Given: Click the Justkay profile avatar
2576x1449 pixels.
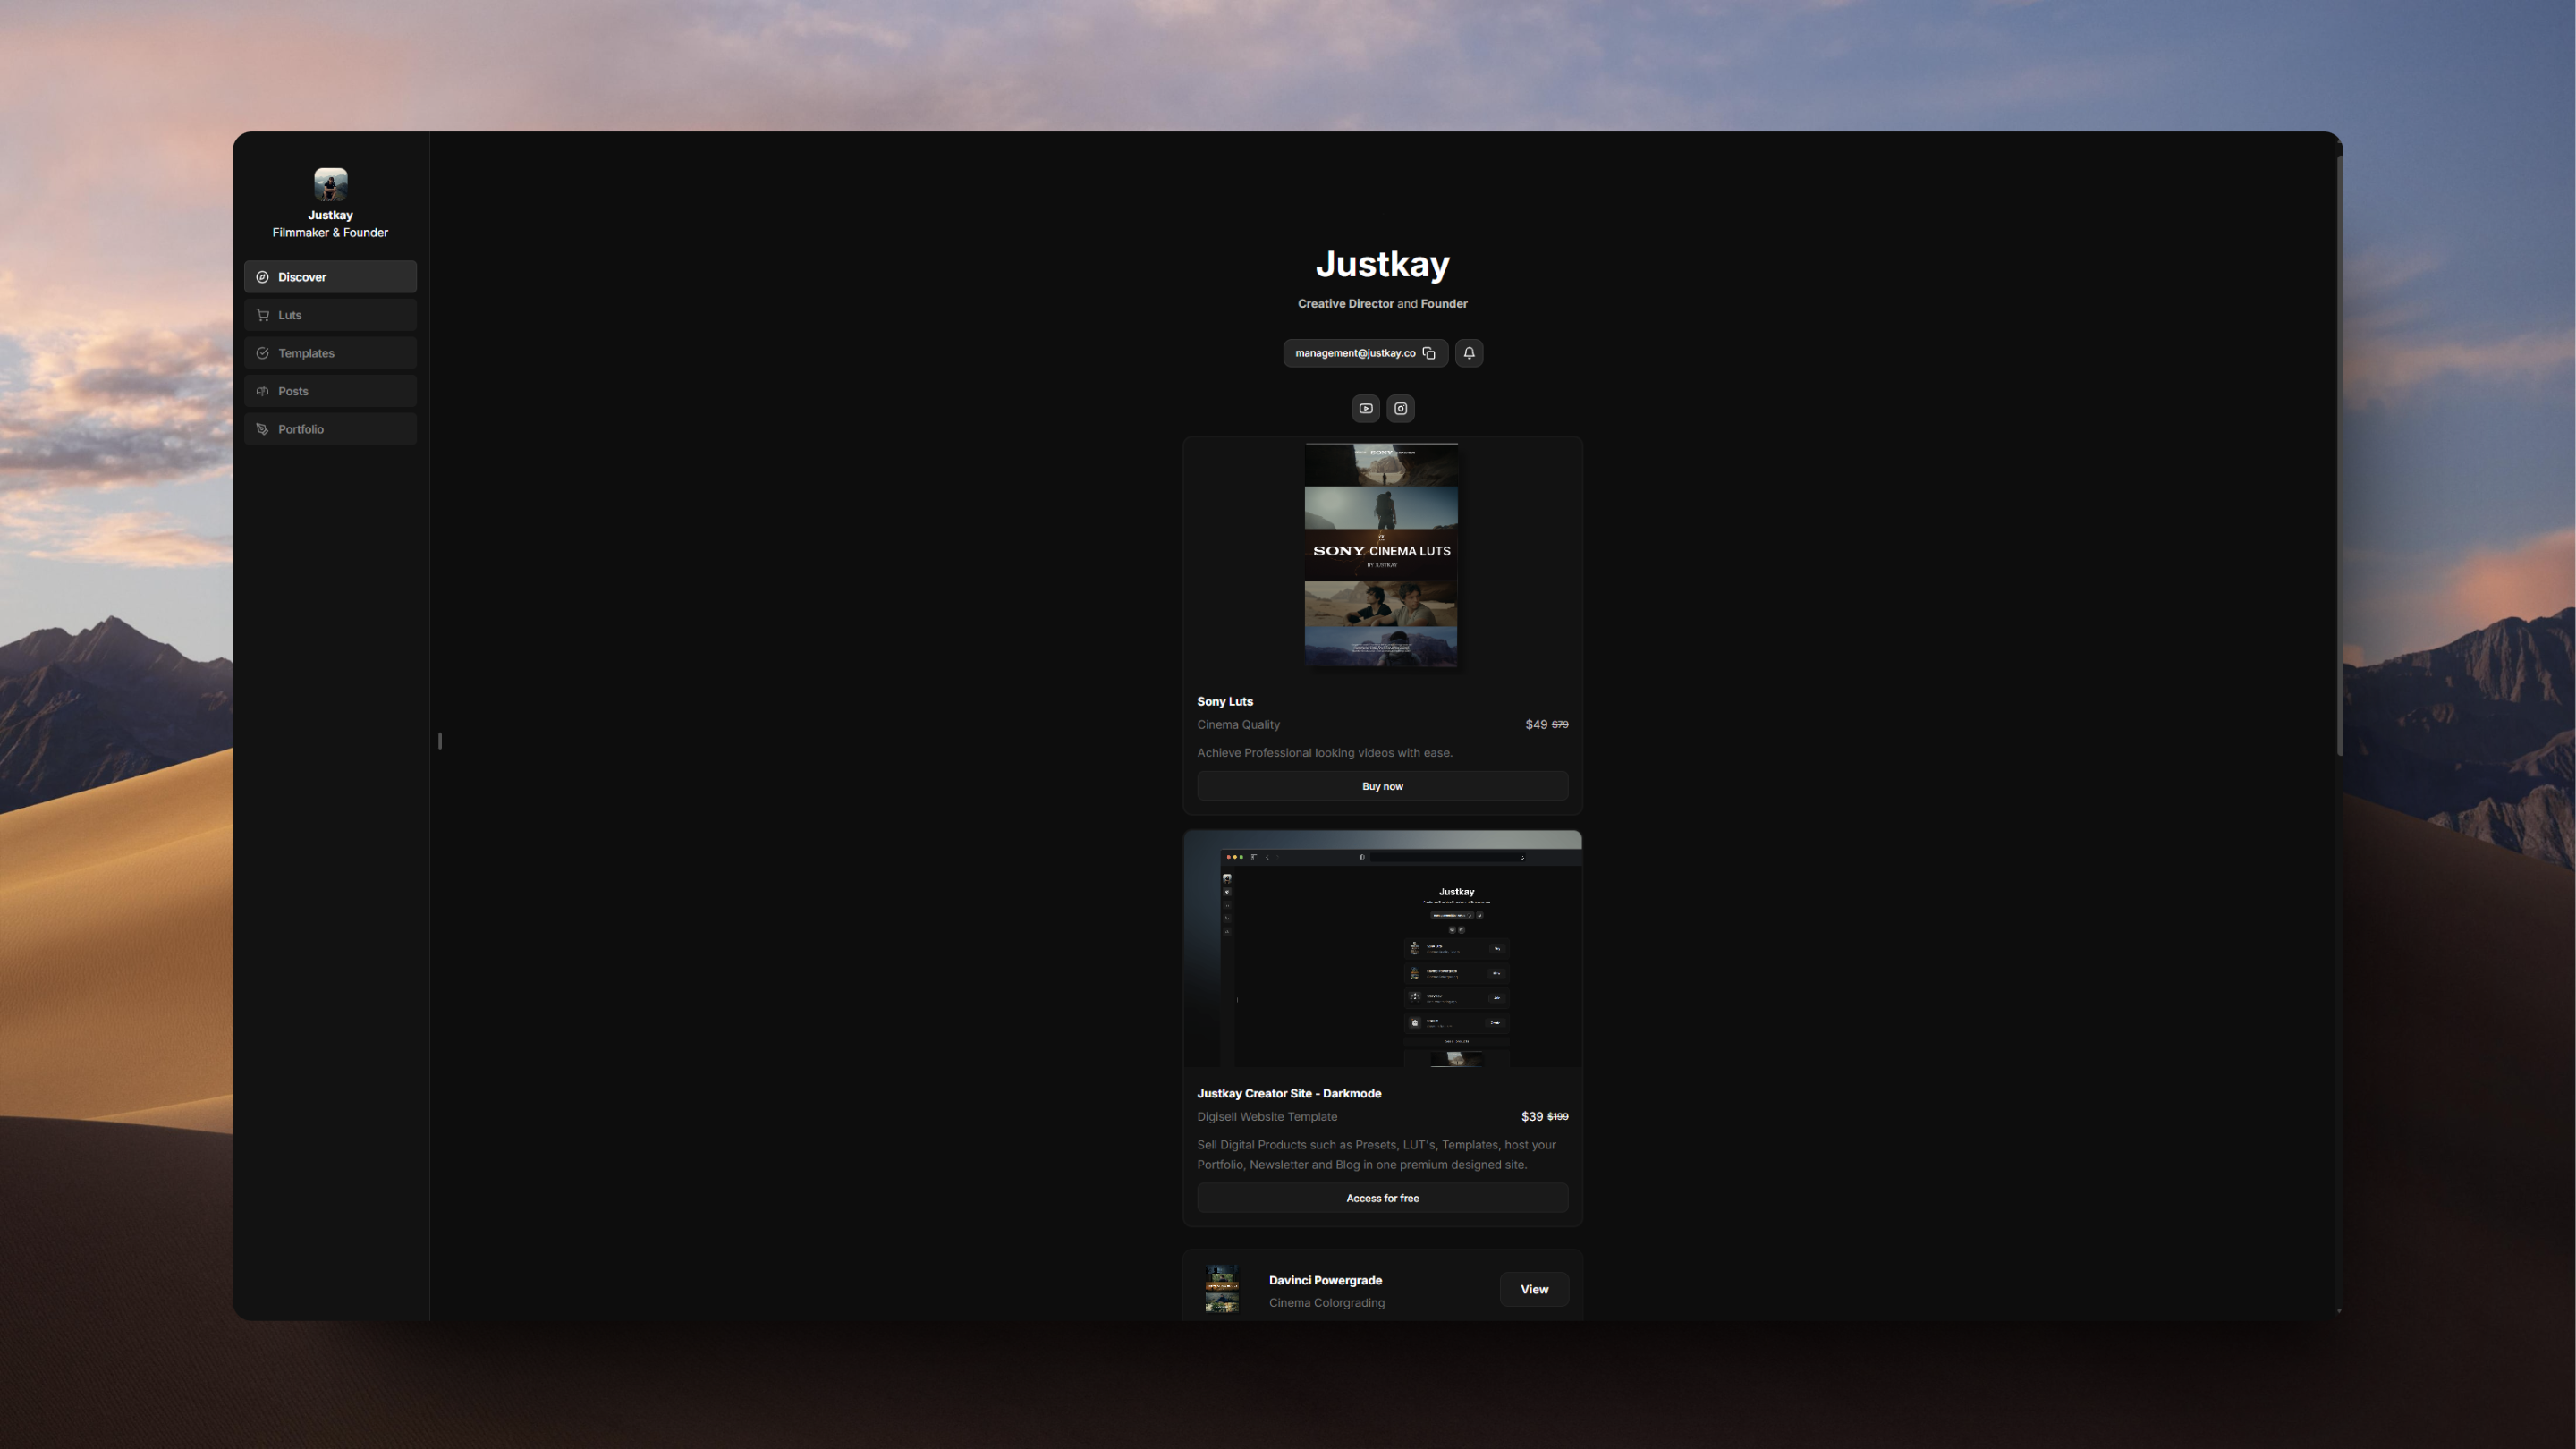Looking at the screenshot, I should click(x=330, y=185).
